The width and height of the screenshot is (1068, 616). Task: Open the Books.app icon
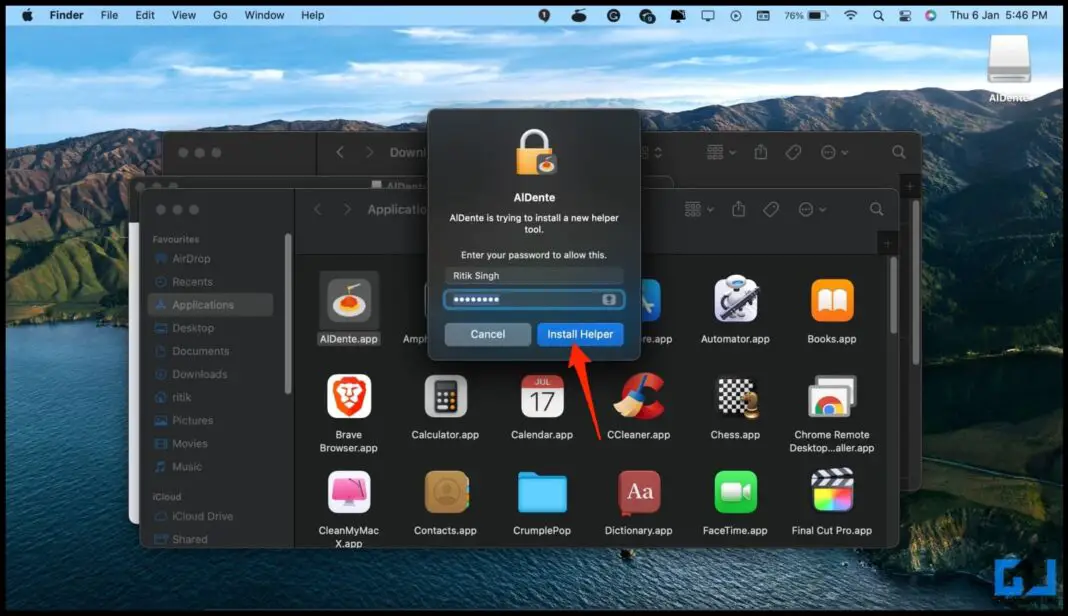tap(832, 301)
